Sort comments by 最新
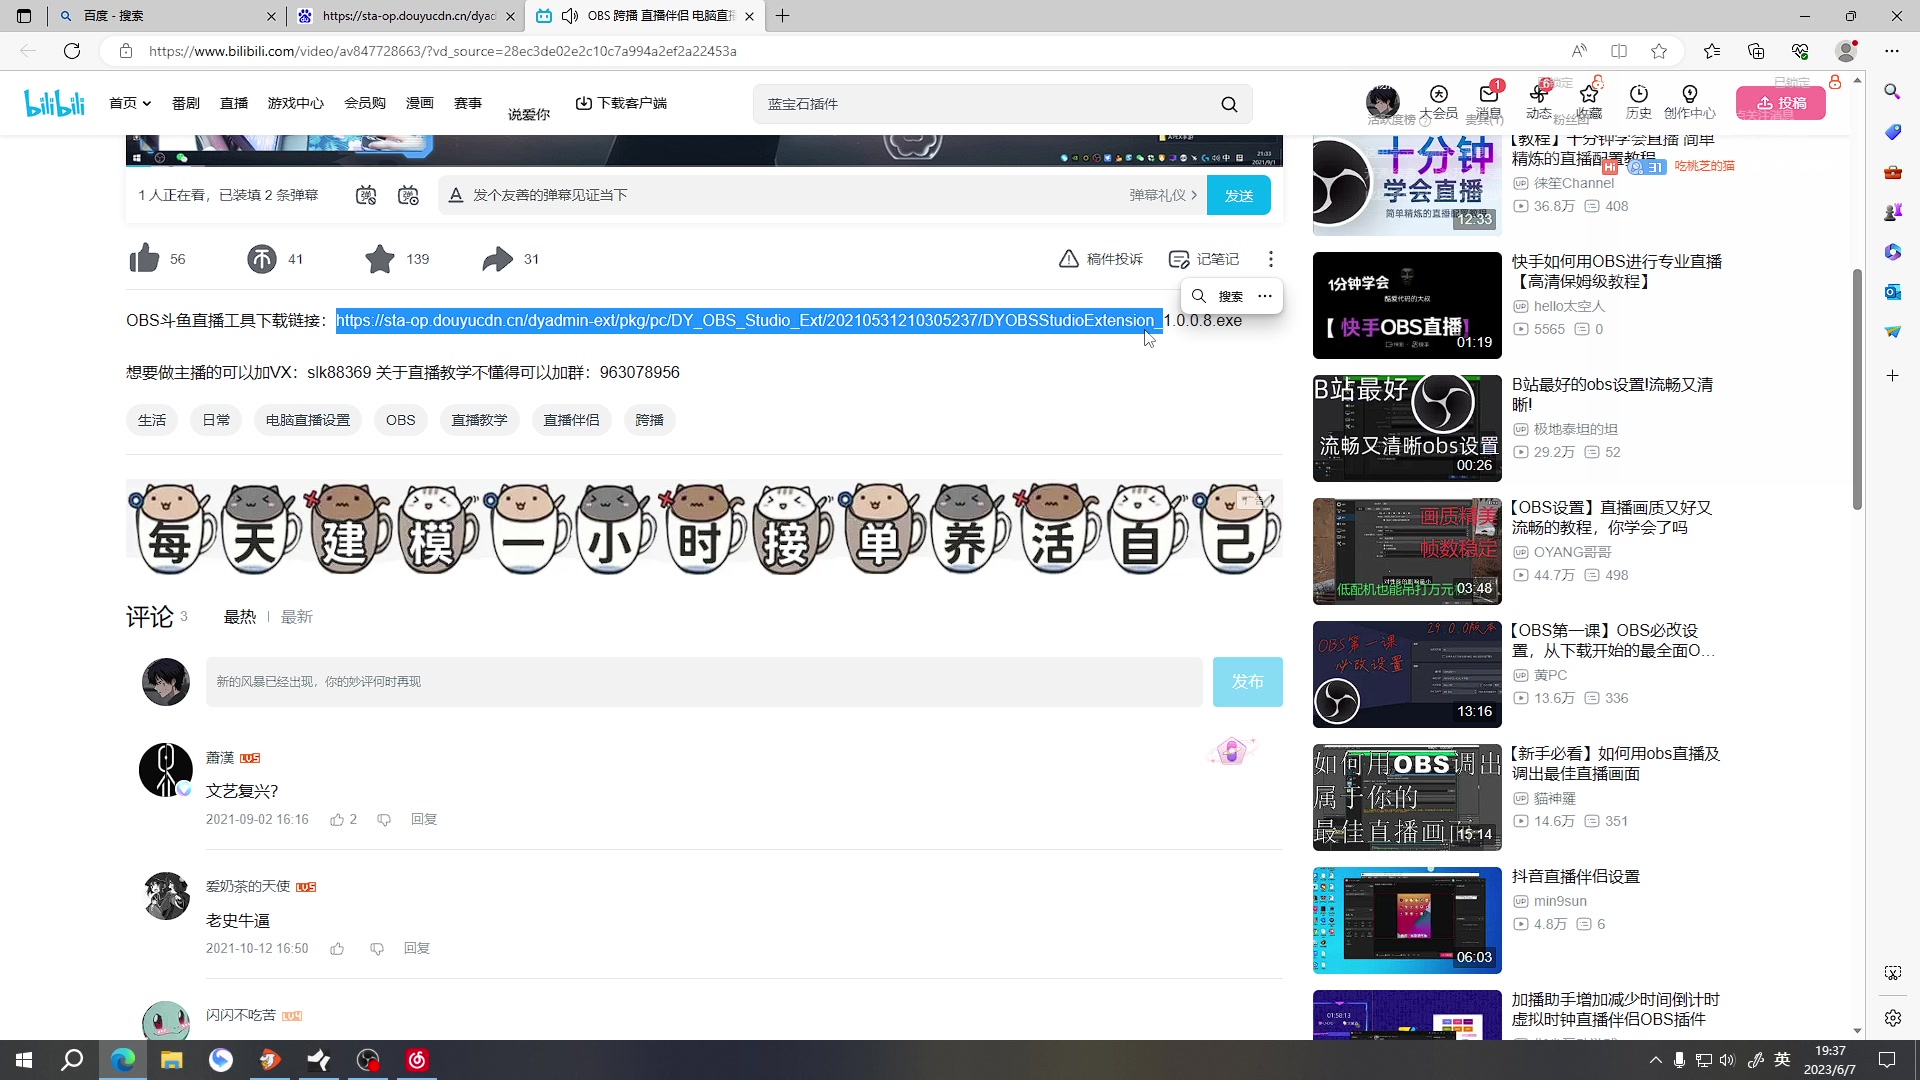Screen dimensions: 1920x1080 tap(297, 617)
